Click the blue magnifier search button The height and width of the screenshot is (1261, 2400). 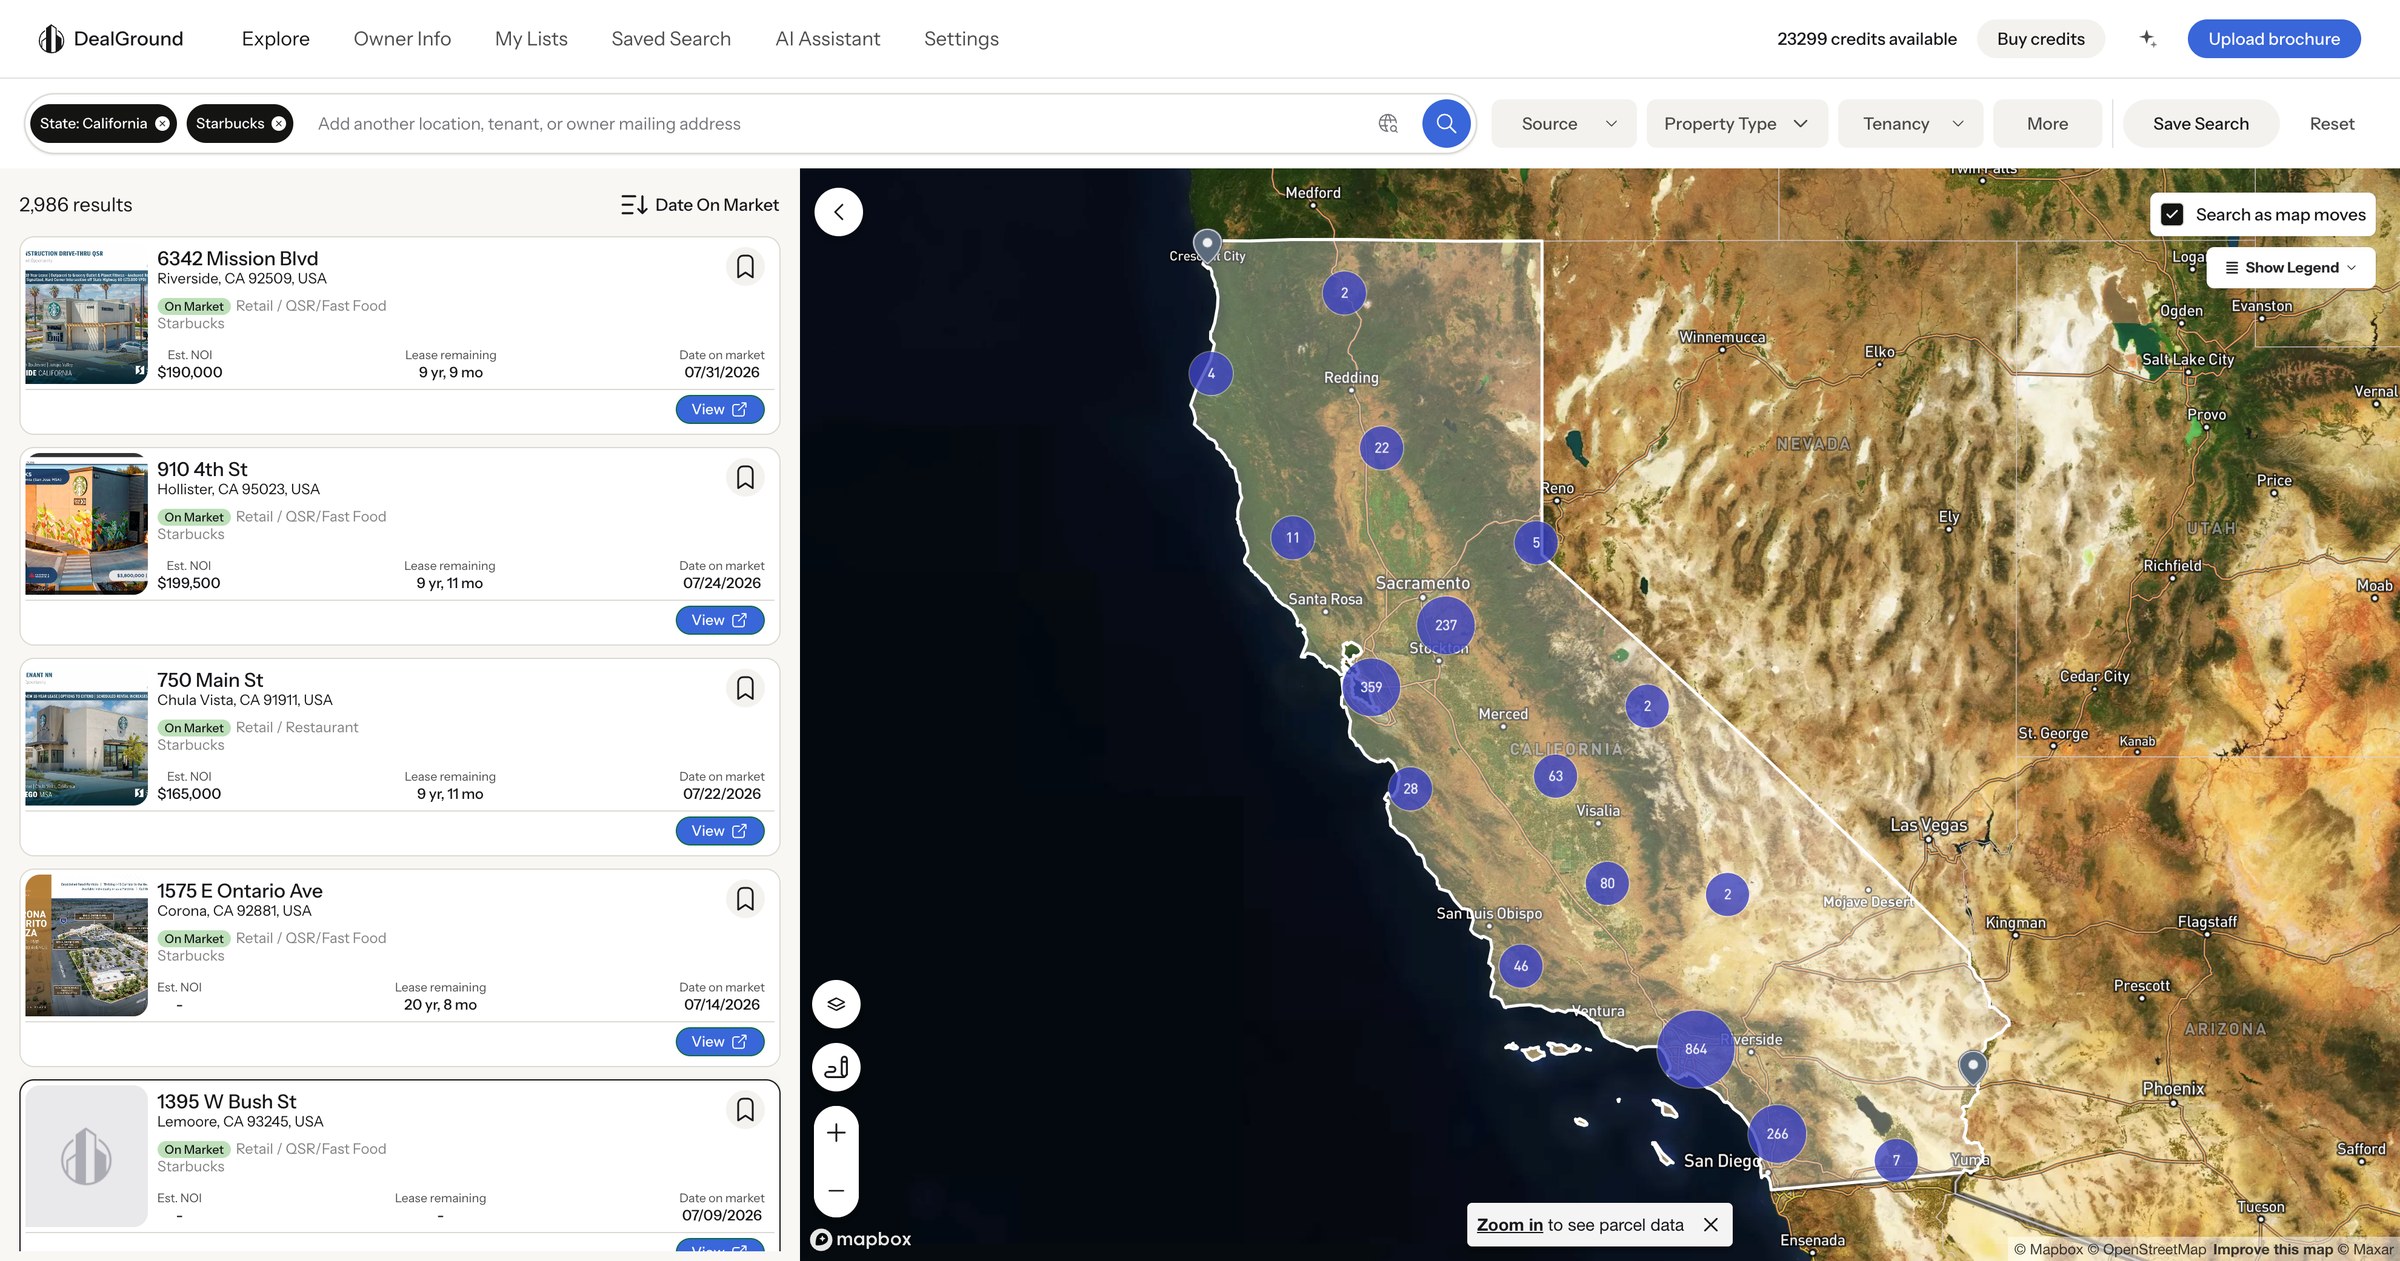click(x=1446, y=124)
